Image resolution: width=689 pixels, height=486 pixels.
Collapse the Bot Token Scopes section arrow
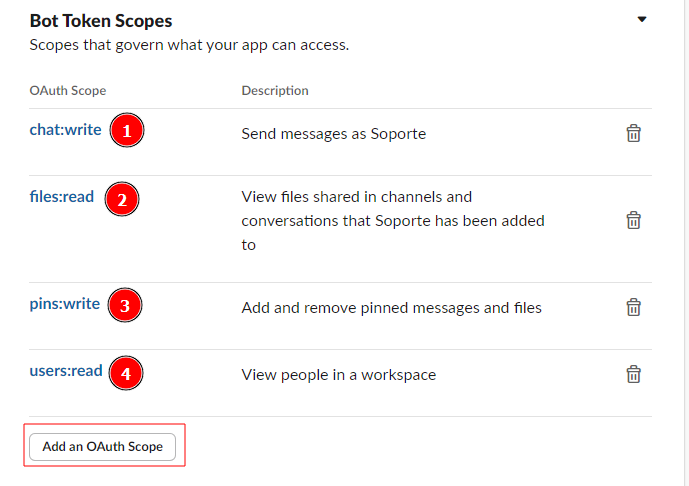coord(642,19)
